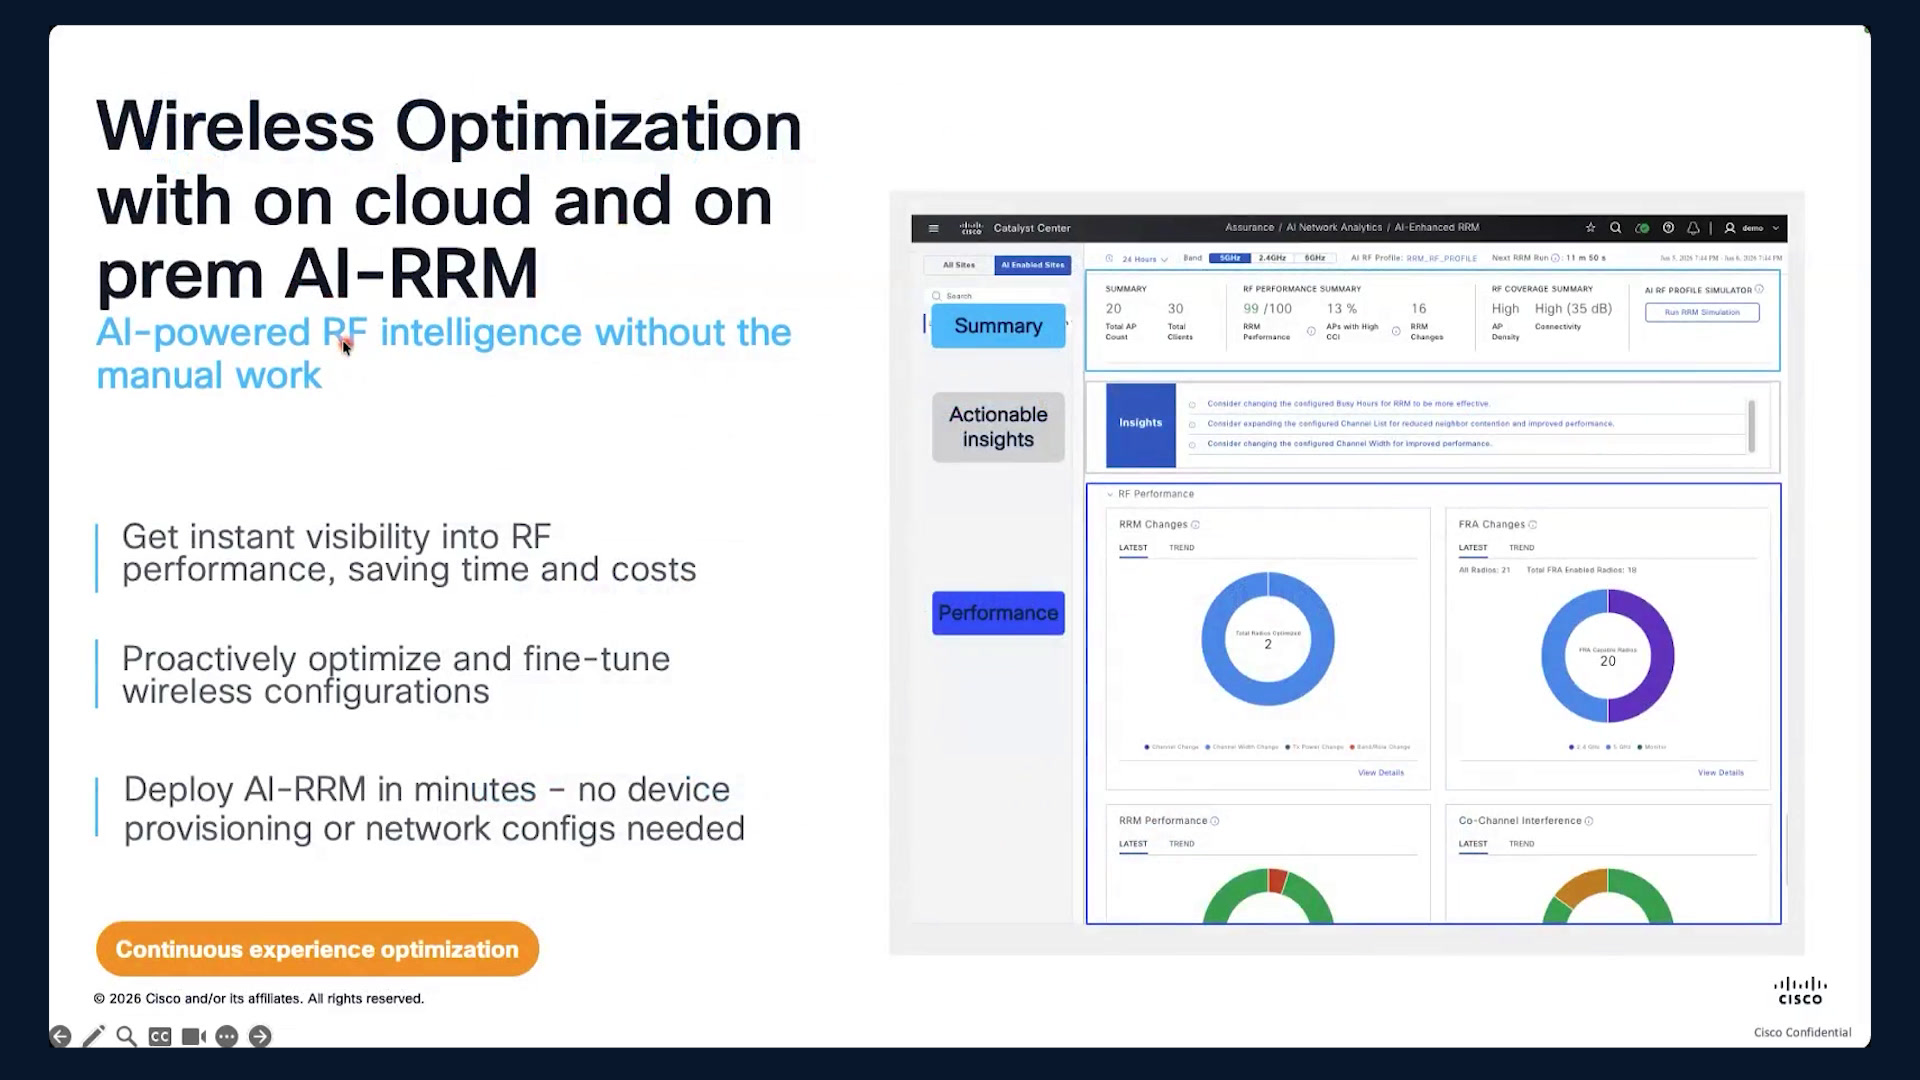Click the favorite star icon in Catalyst Center header

coord(1590,228)
